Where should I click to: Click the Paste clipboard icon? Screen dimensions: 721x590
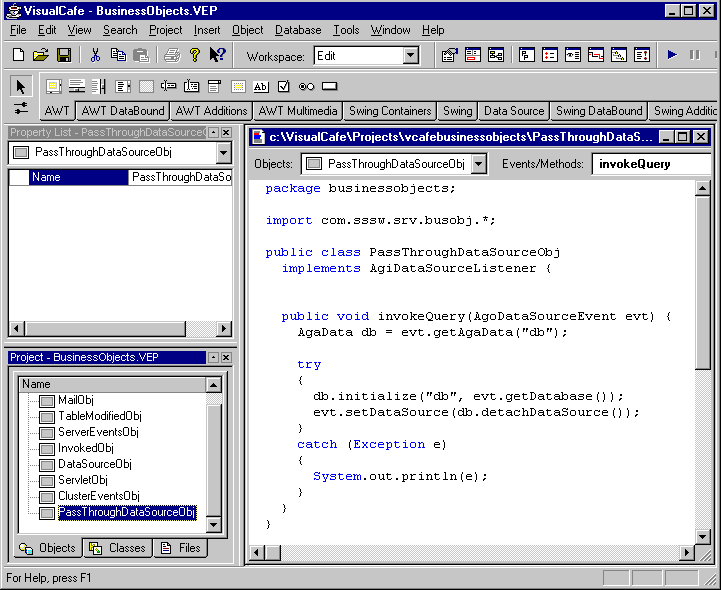141,55
